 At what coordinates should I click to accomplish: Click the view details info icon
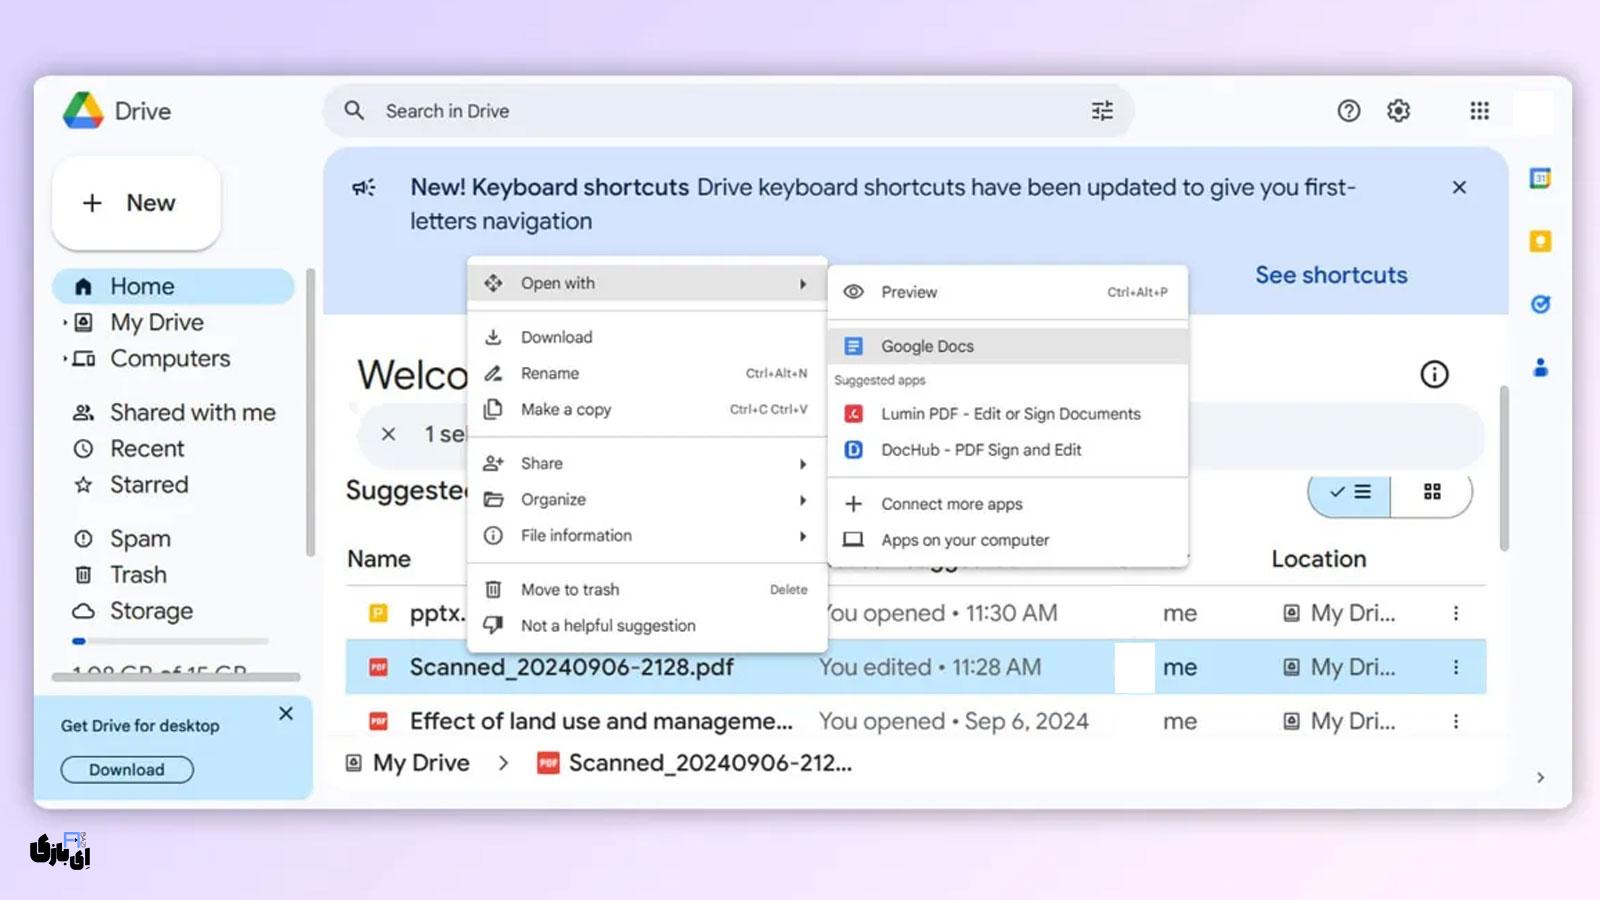coord(1435,374)
